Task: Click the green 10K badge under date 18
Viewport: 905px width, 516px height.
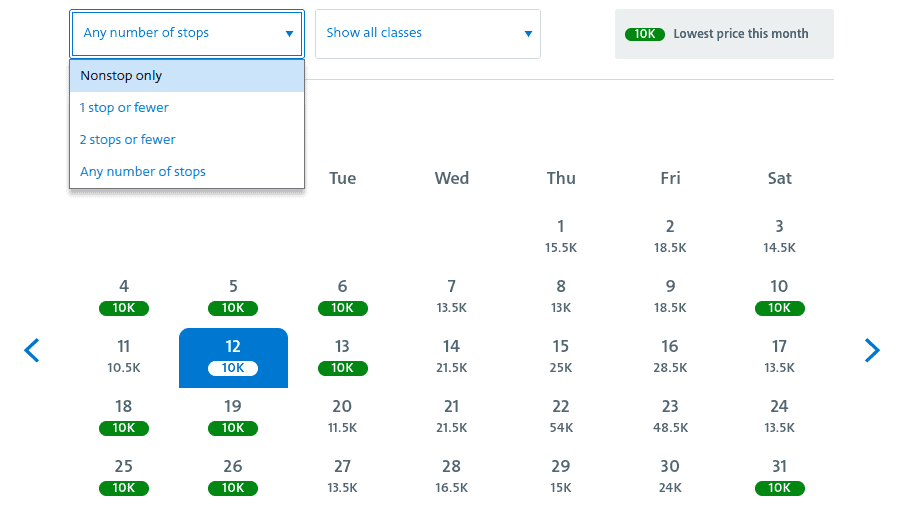Action: tap(124, 428)
